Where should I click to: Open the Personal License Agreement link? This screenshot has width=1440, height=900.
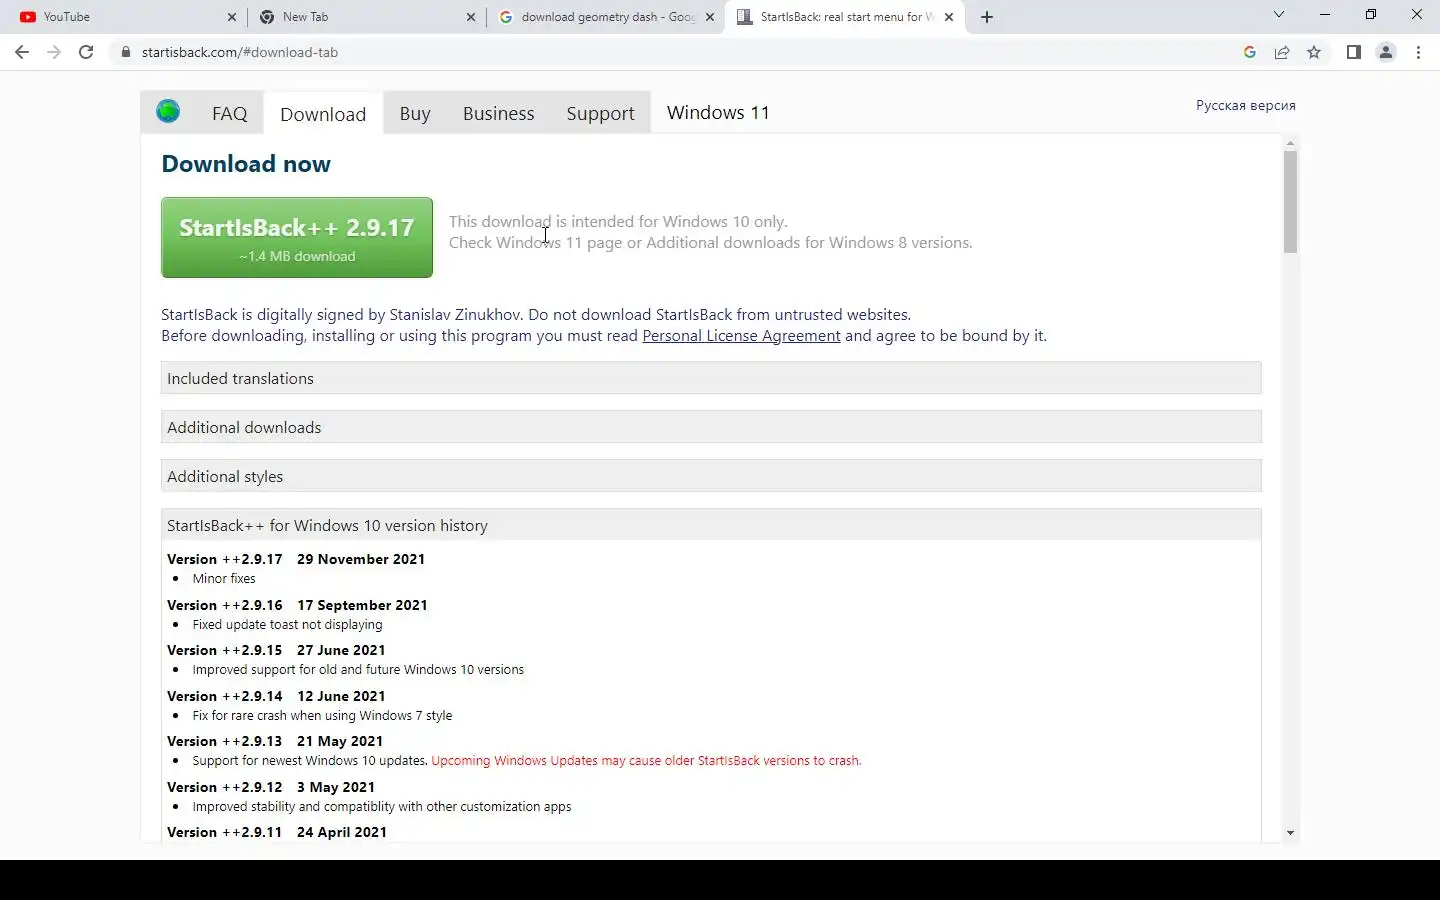click(741, 336)
